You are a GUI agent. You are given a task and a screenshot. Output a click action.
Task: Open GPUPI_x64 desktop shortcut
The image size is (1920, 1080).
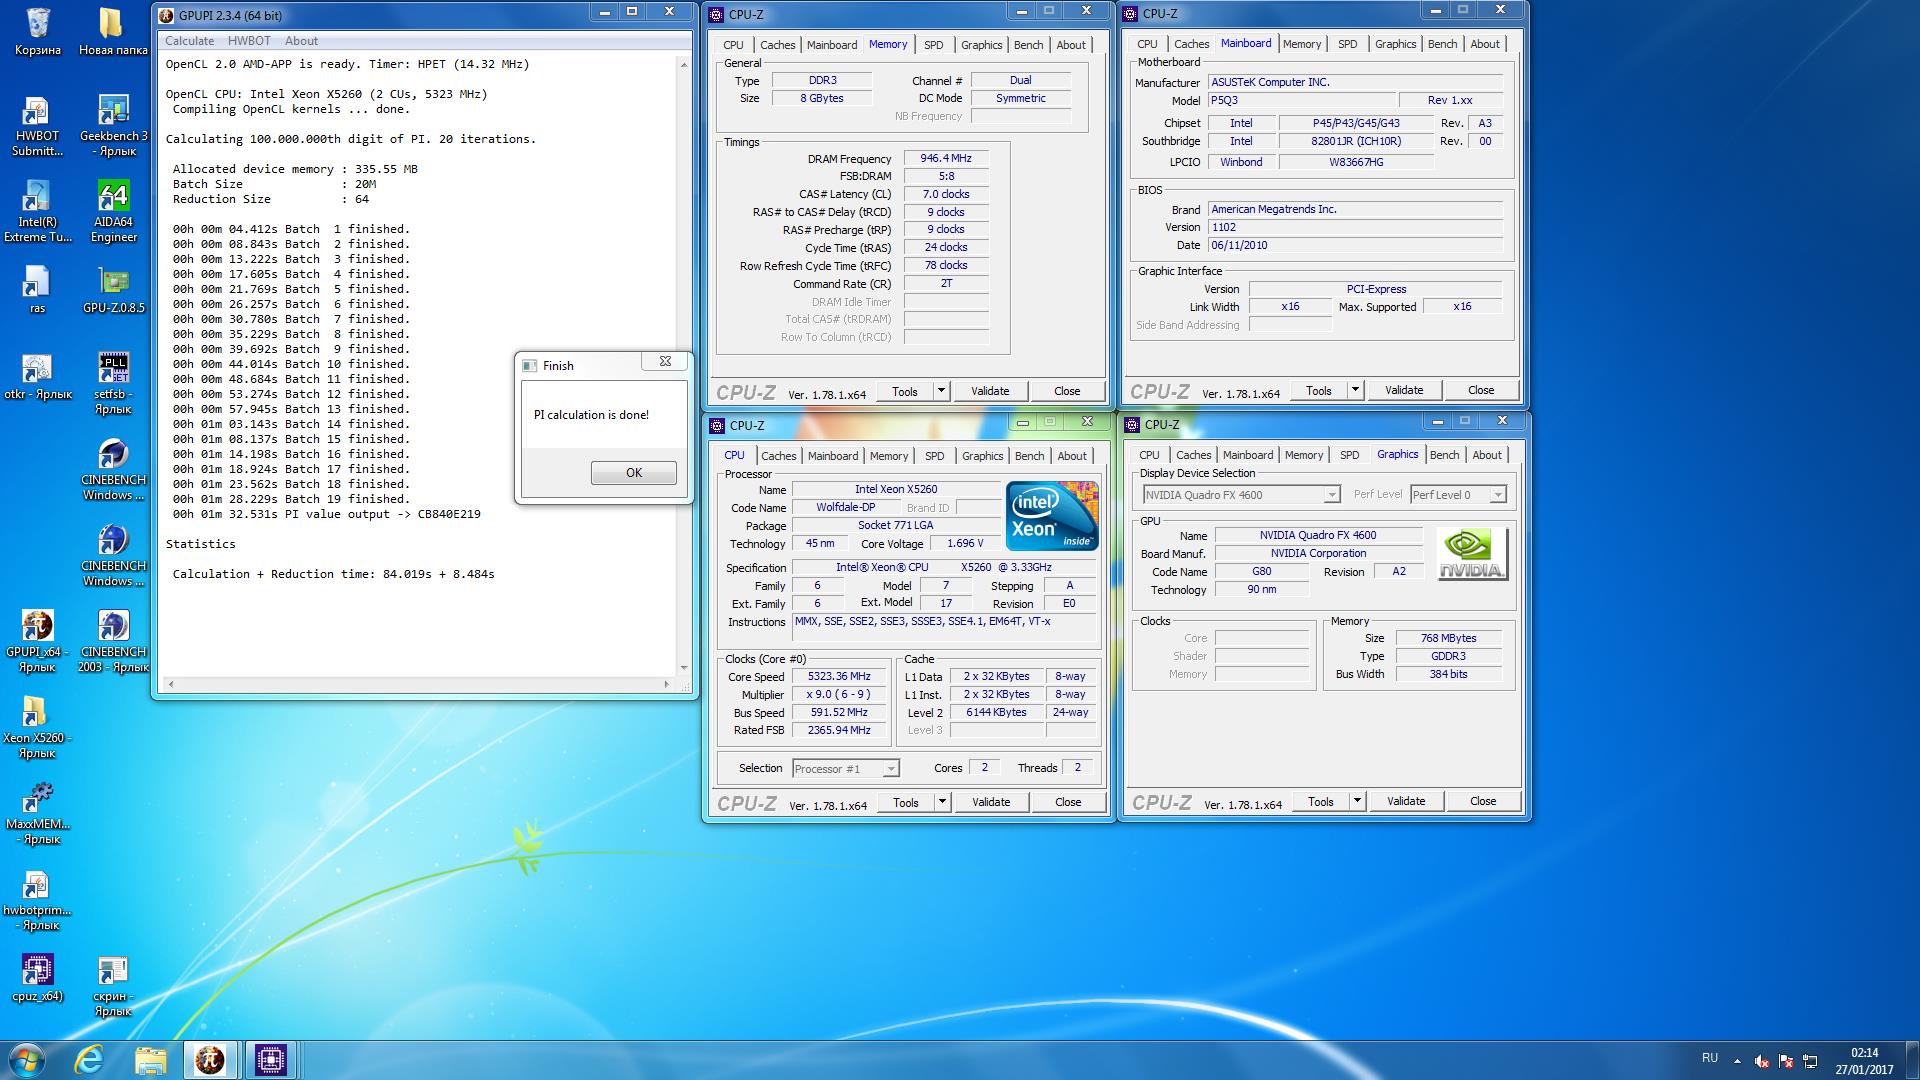(37, 642)
